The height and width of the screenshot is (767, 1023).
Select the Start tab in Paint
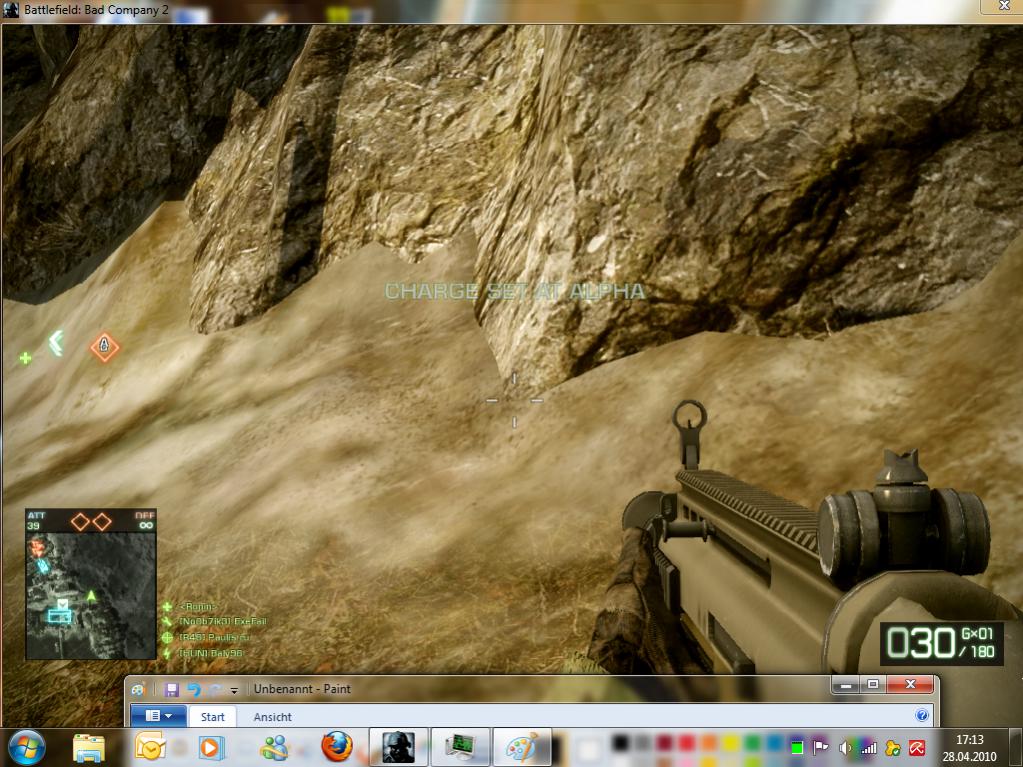pos(213,717)
